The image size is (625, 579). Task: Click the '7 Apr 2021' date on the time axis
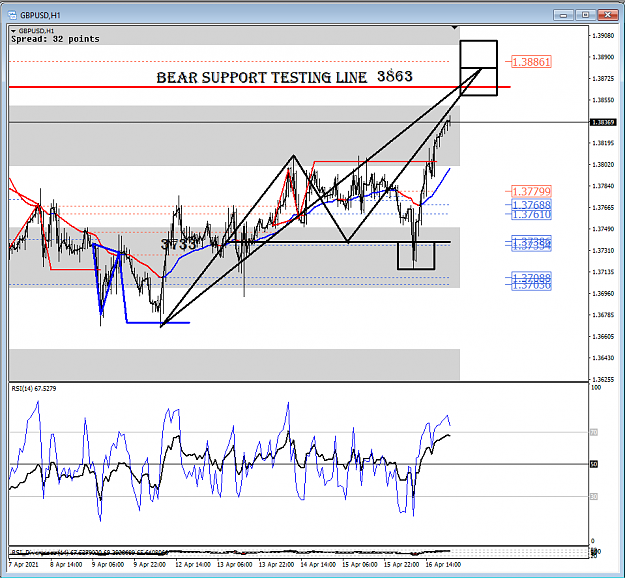24,565
